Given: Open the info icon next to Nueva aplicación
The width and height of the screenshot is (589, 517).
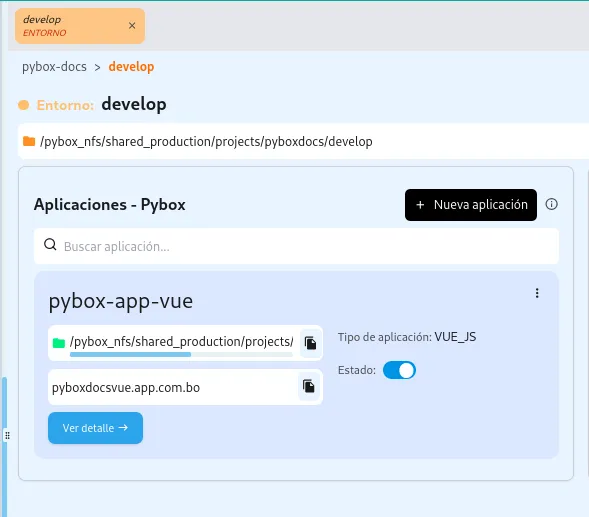Looking at the screenshot, I should click(x=551, y=204).
